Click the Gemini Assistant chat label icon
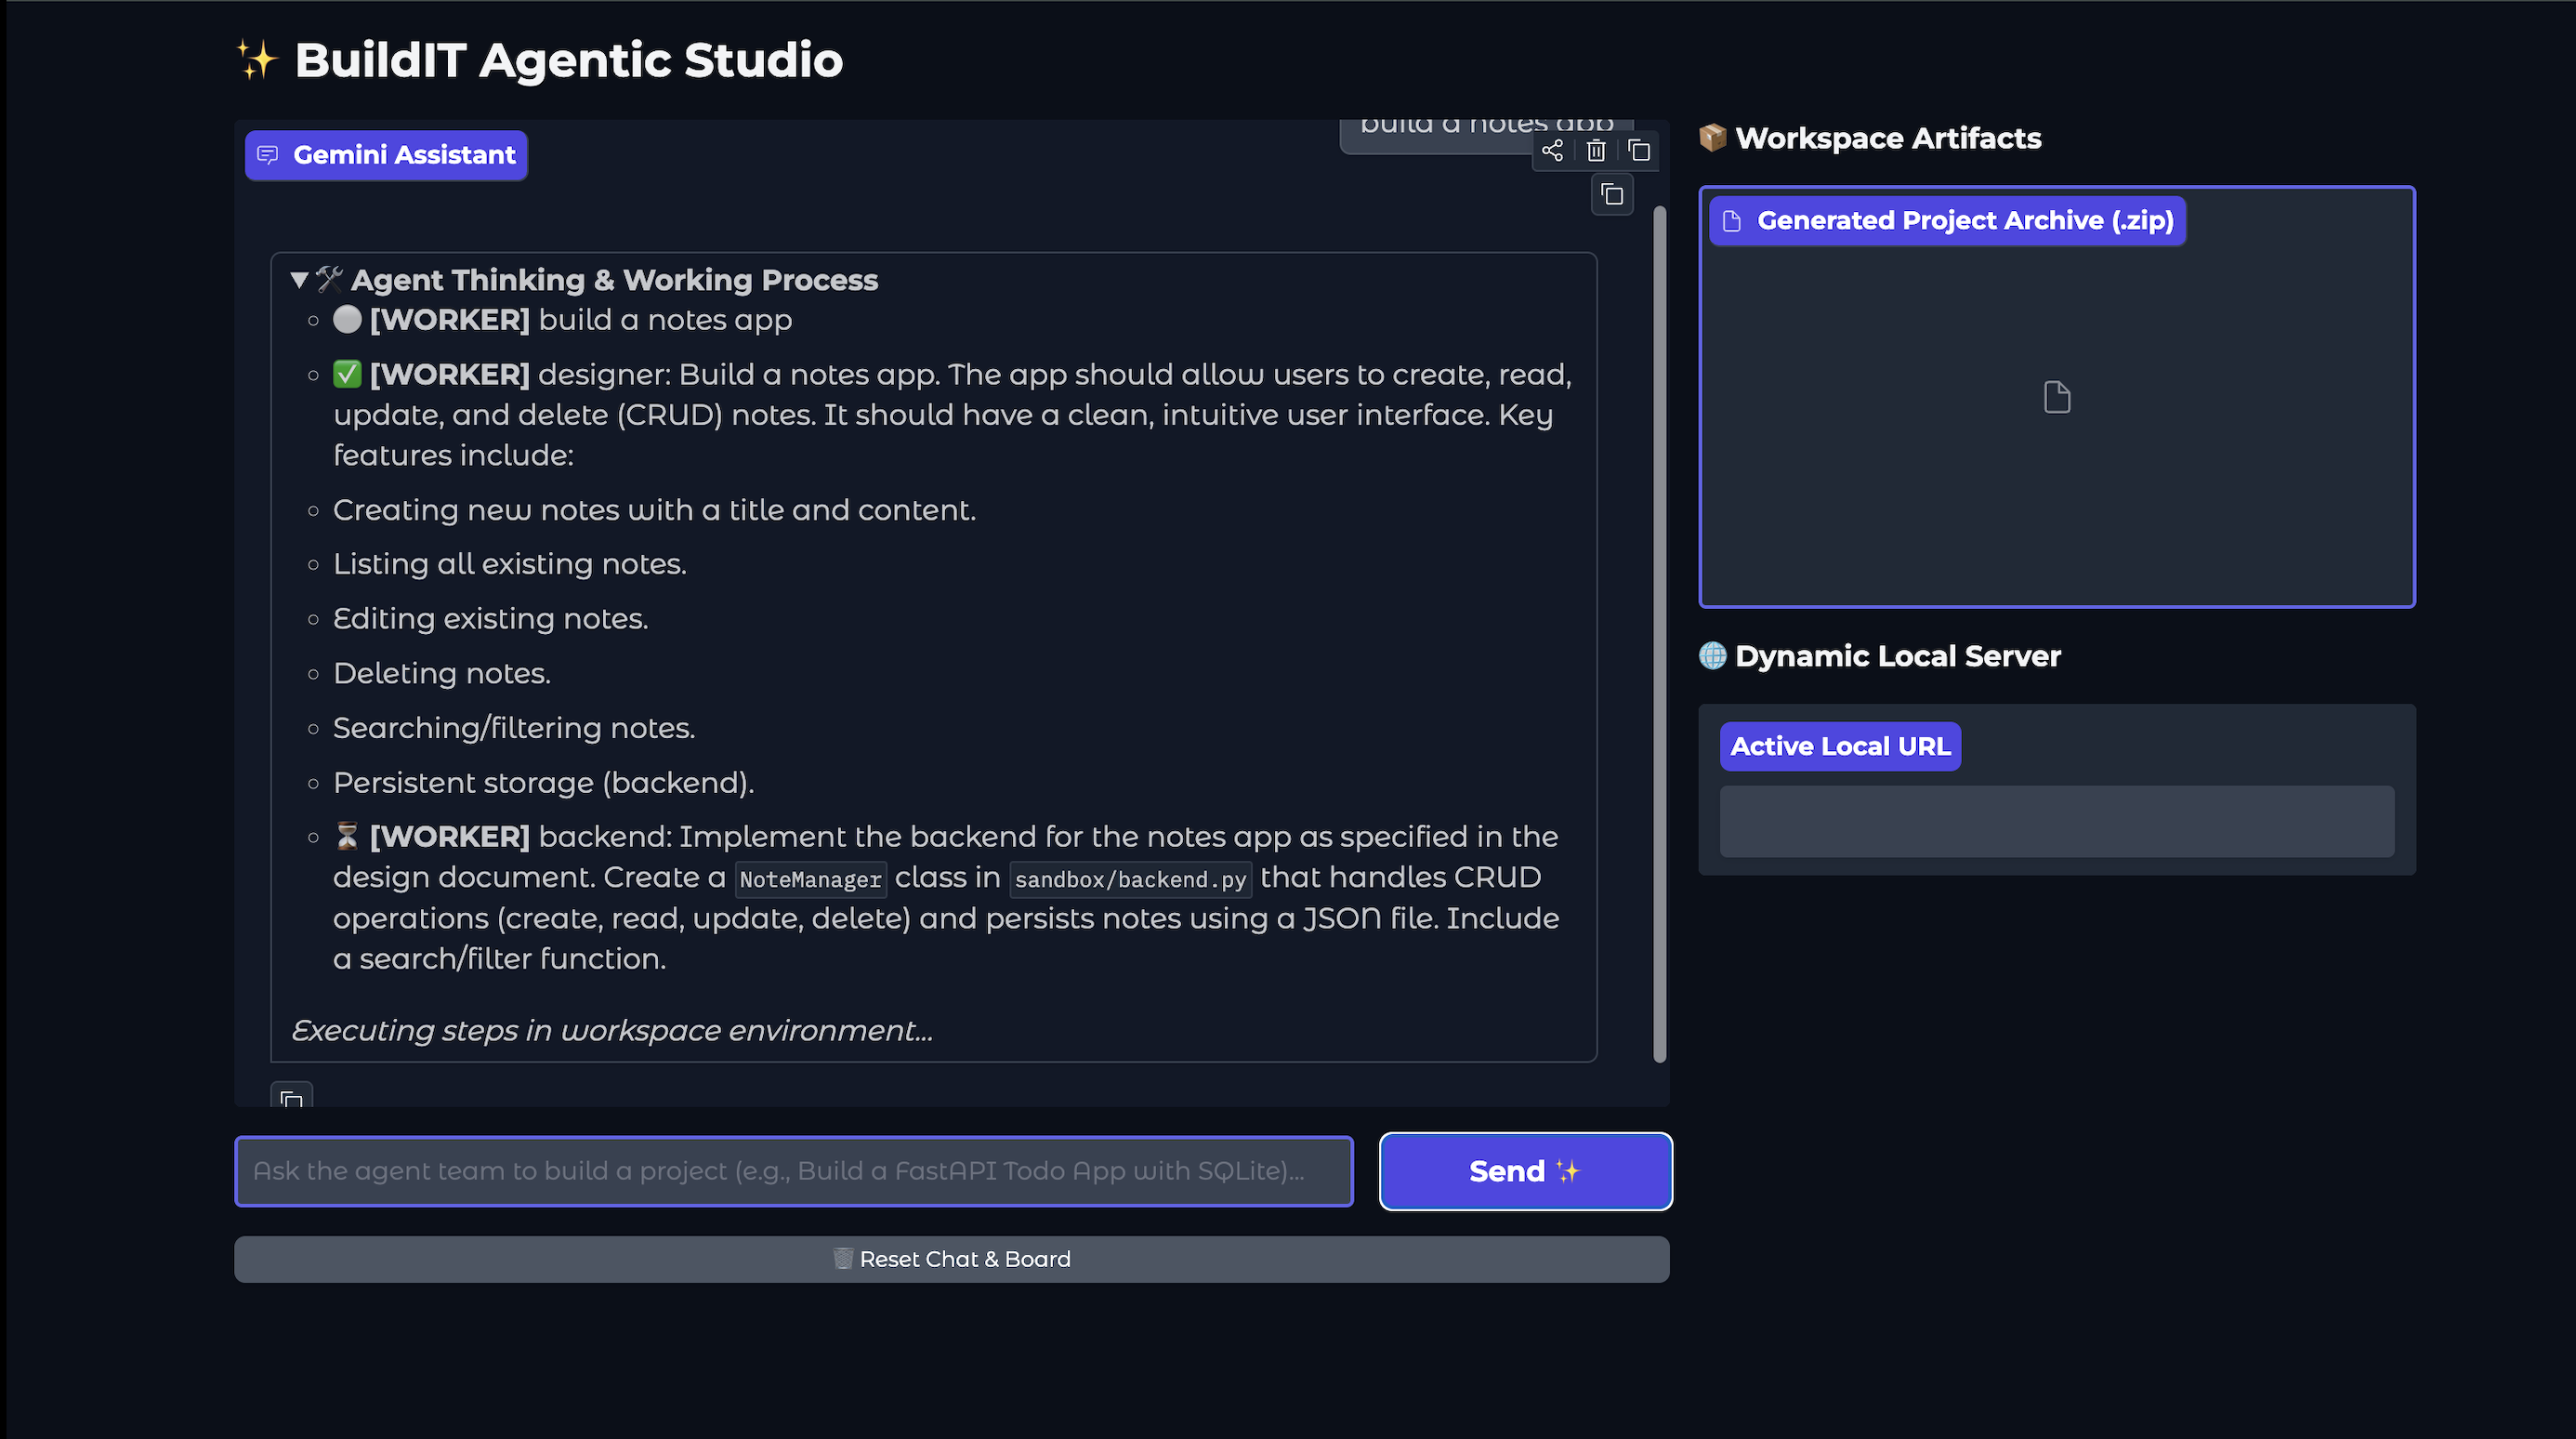Image resolution: width=2576 pixels, height=1439 pixels. coord(267,155)
